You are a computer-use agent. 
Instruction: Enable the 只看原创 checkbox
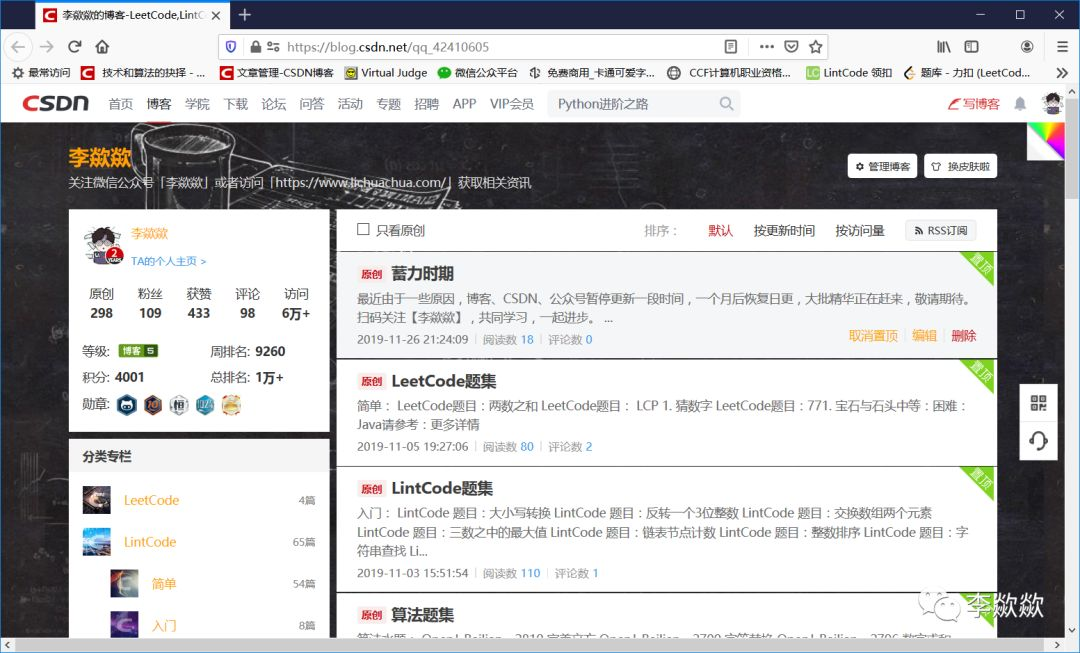point(365,229)
